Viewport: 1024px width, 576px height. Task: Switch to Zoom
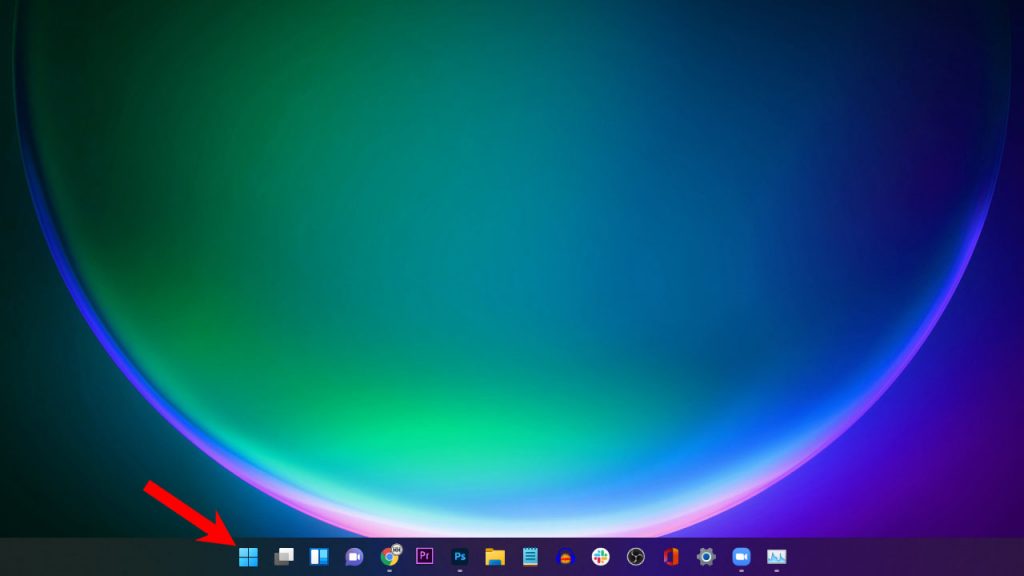click(x=741, y=556)
